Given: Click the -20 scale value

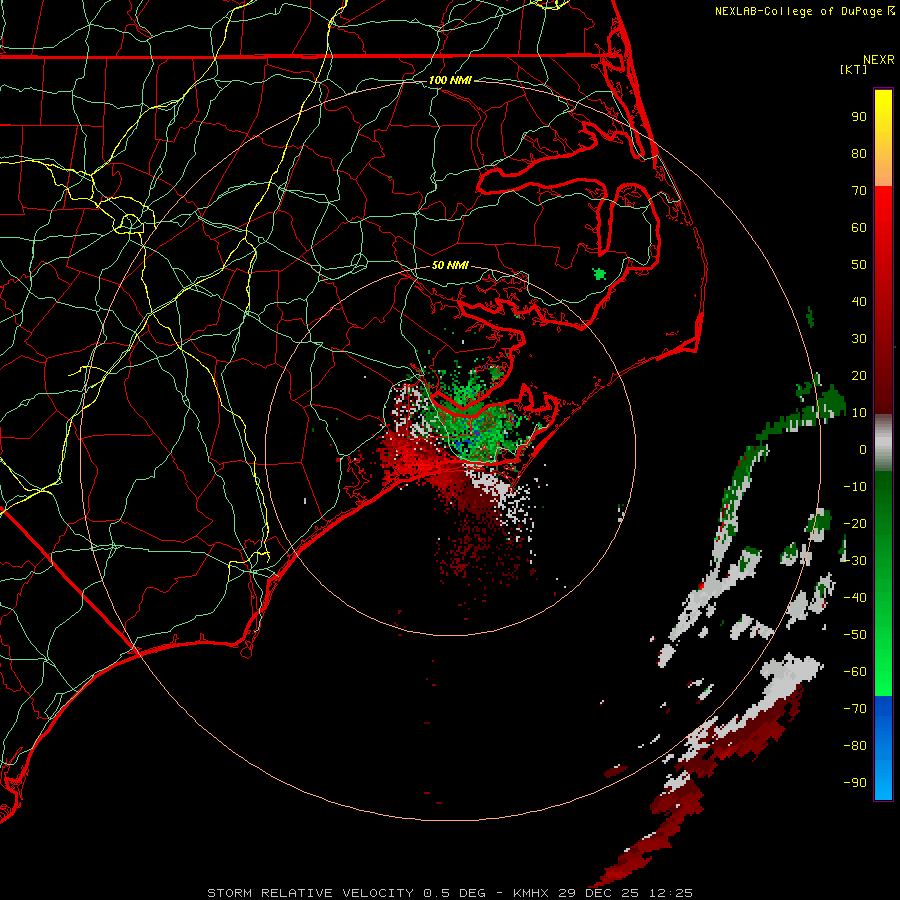Looking at the screenshot, I should click(855, 524).
